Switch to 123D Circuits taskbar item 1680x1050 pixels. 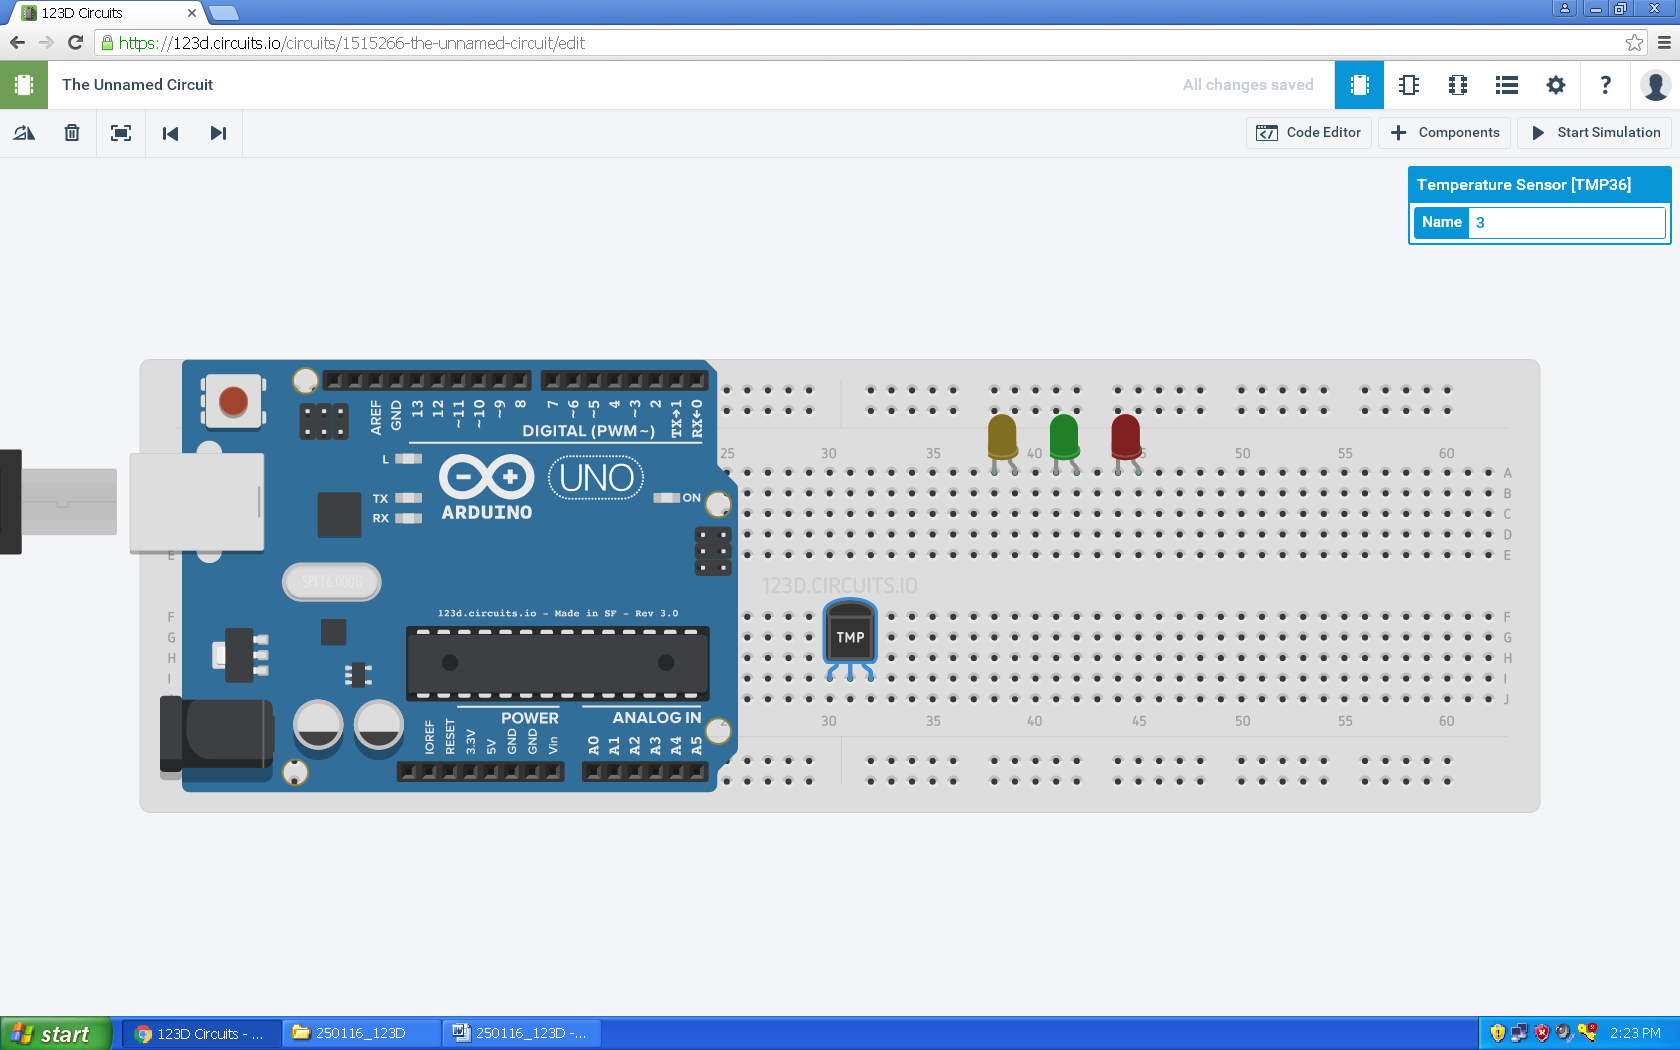pos(201,1034)
